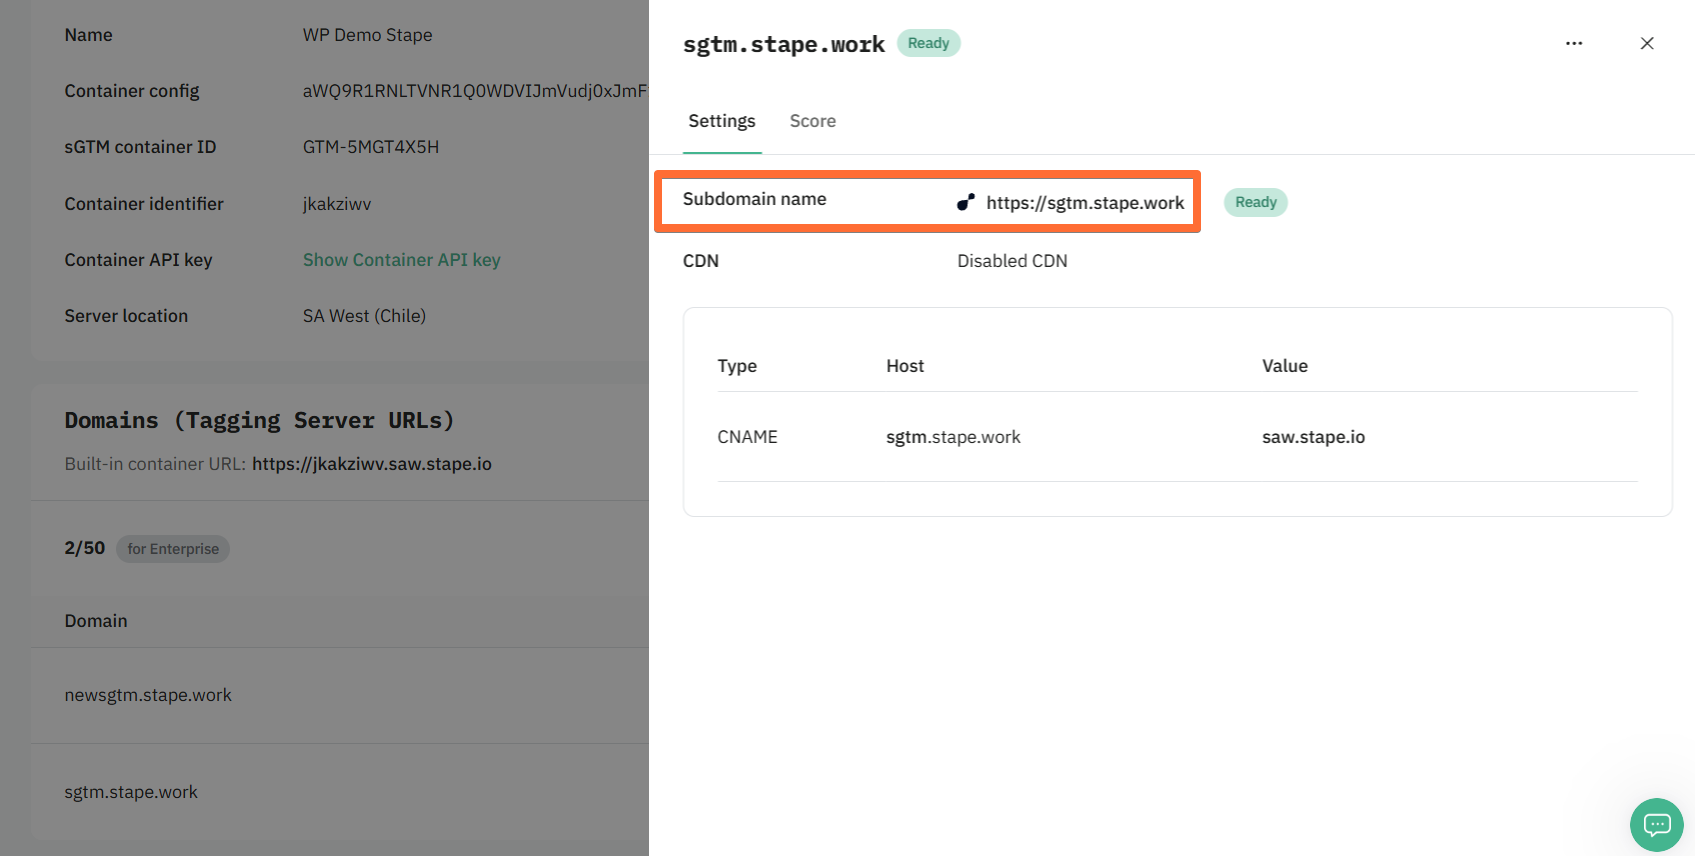Close the sgtm.stape.work side panel

(1647, 43)
